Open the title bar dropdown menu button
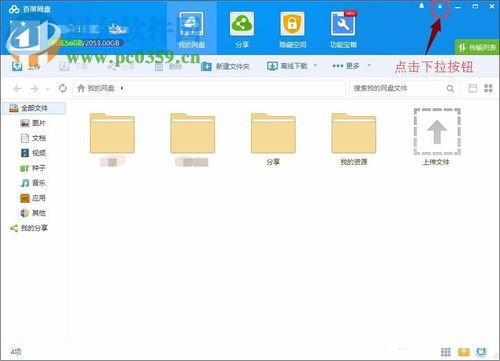 click(440, 6)
